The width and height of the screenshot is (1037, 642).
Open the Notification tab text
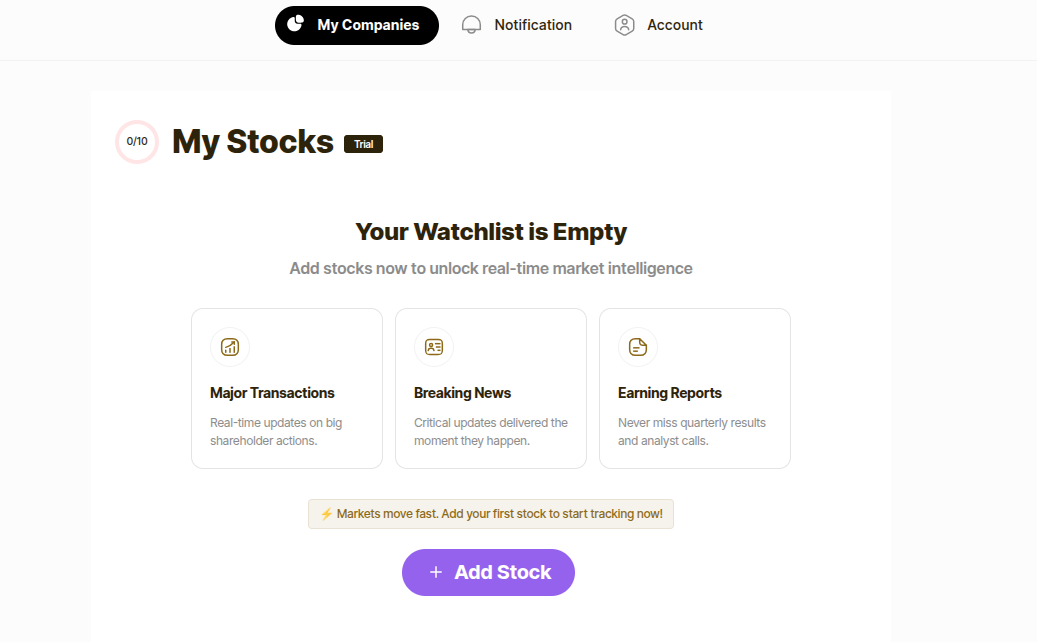click(x=533, y=25)
